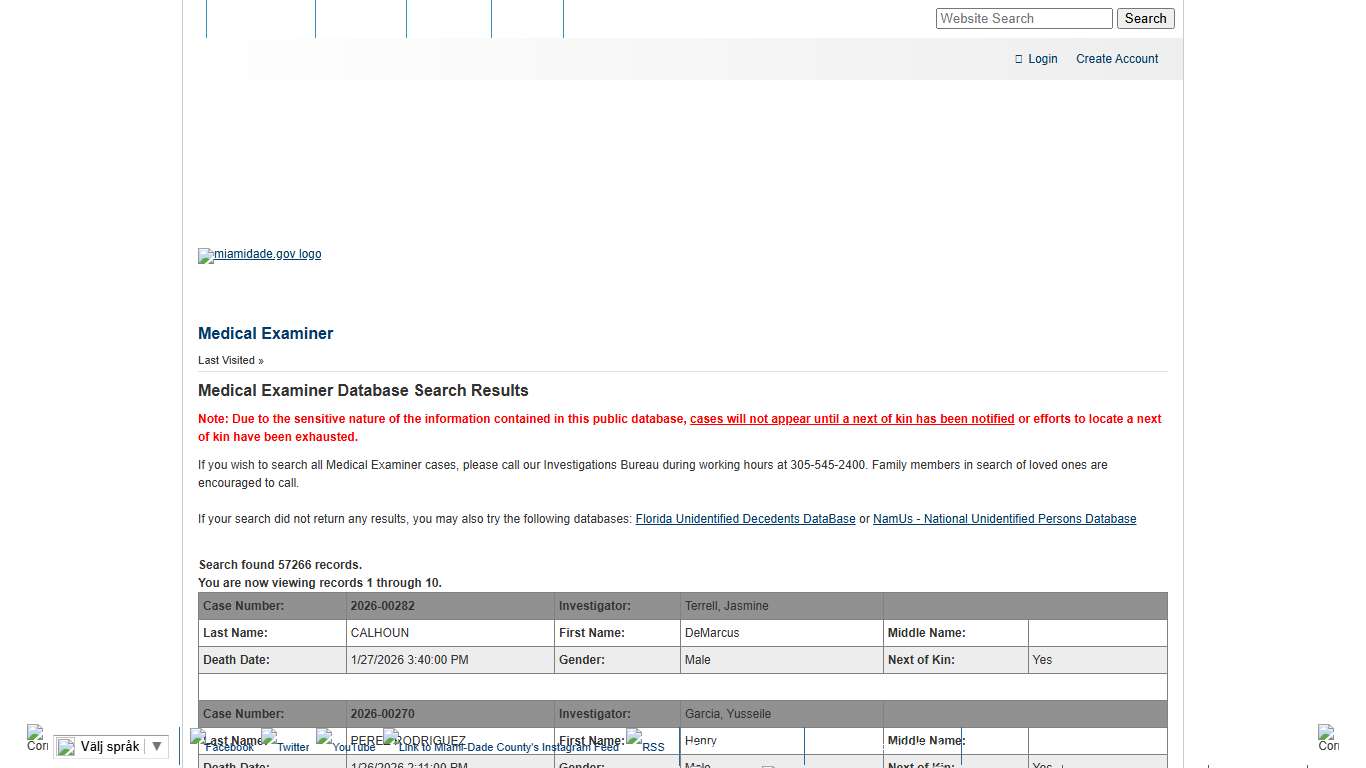The height and width of the screenshot is (768, 1366).
Task: Click the miamidade.gov logo image
Action: click(x=259, y=255)
